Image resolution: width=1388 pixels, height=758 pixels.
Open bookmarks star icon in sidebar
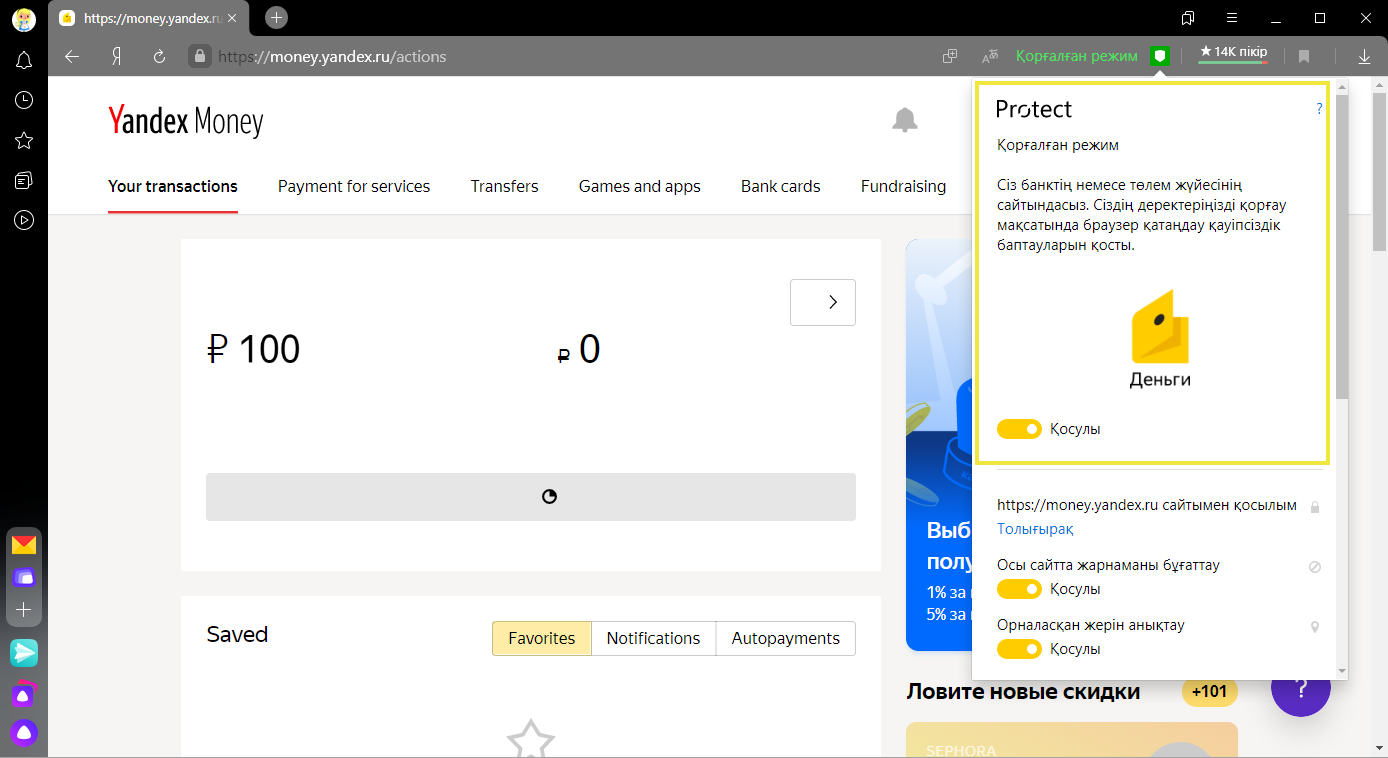pos(24,140)
